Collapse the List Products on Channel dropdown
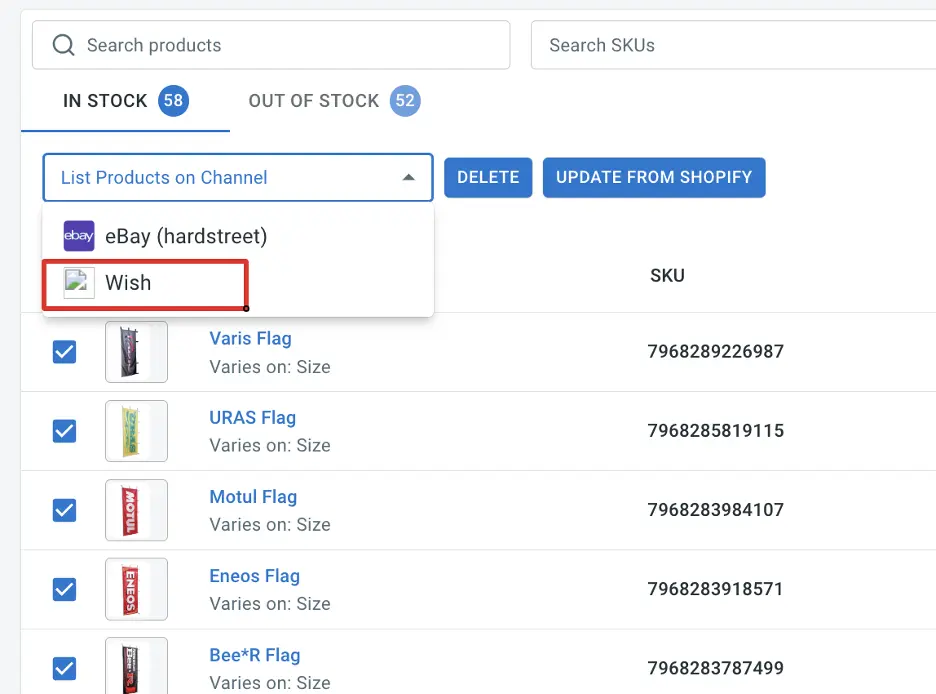 pyautogui.click(x=238, y=177)
